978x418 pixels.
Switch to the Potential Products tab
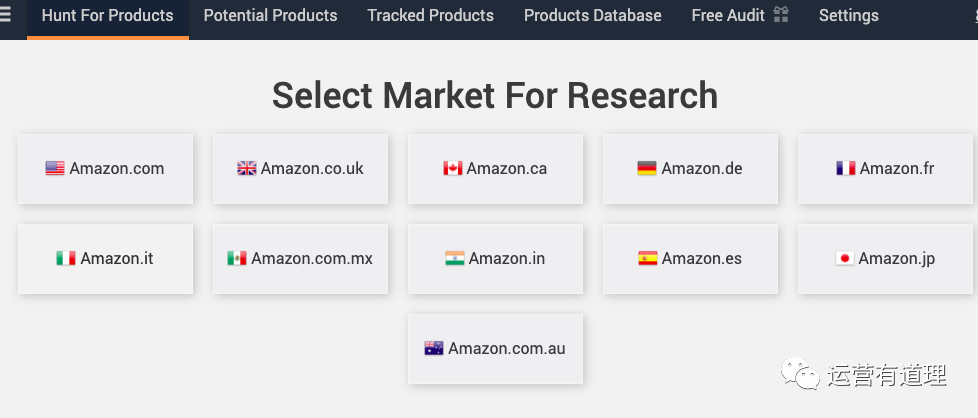click(x=270, y=16)
